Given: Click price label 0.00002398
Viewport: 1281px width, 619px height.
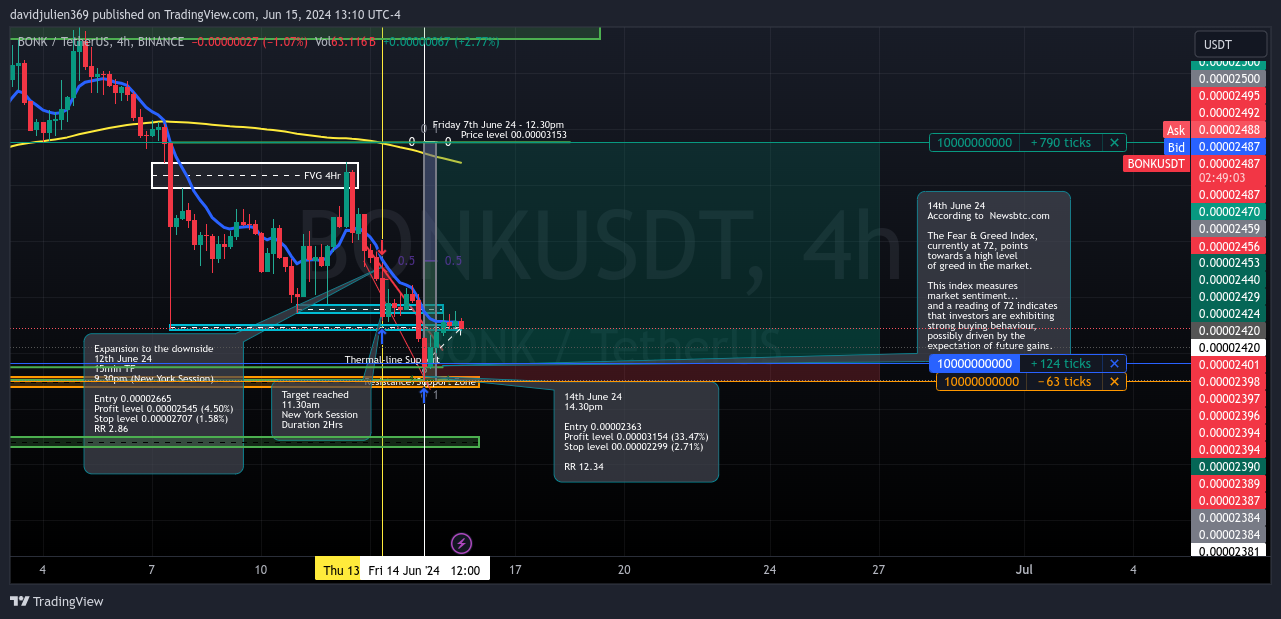Looking at the screenshot, I should [x=1229, y=382].
